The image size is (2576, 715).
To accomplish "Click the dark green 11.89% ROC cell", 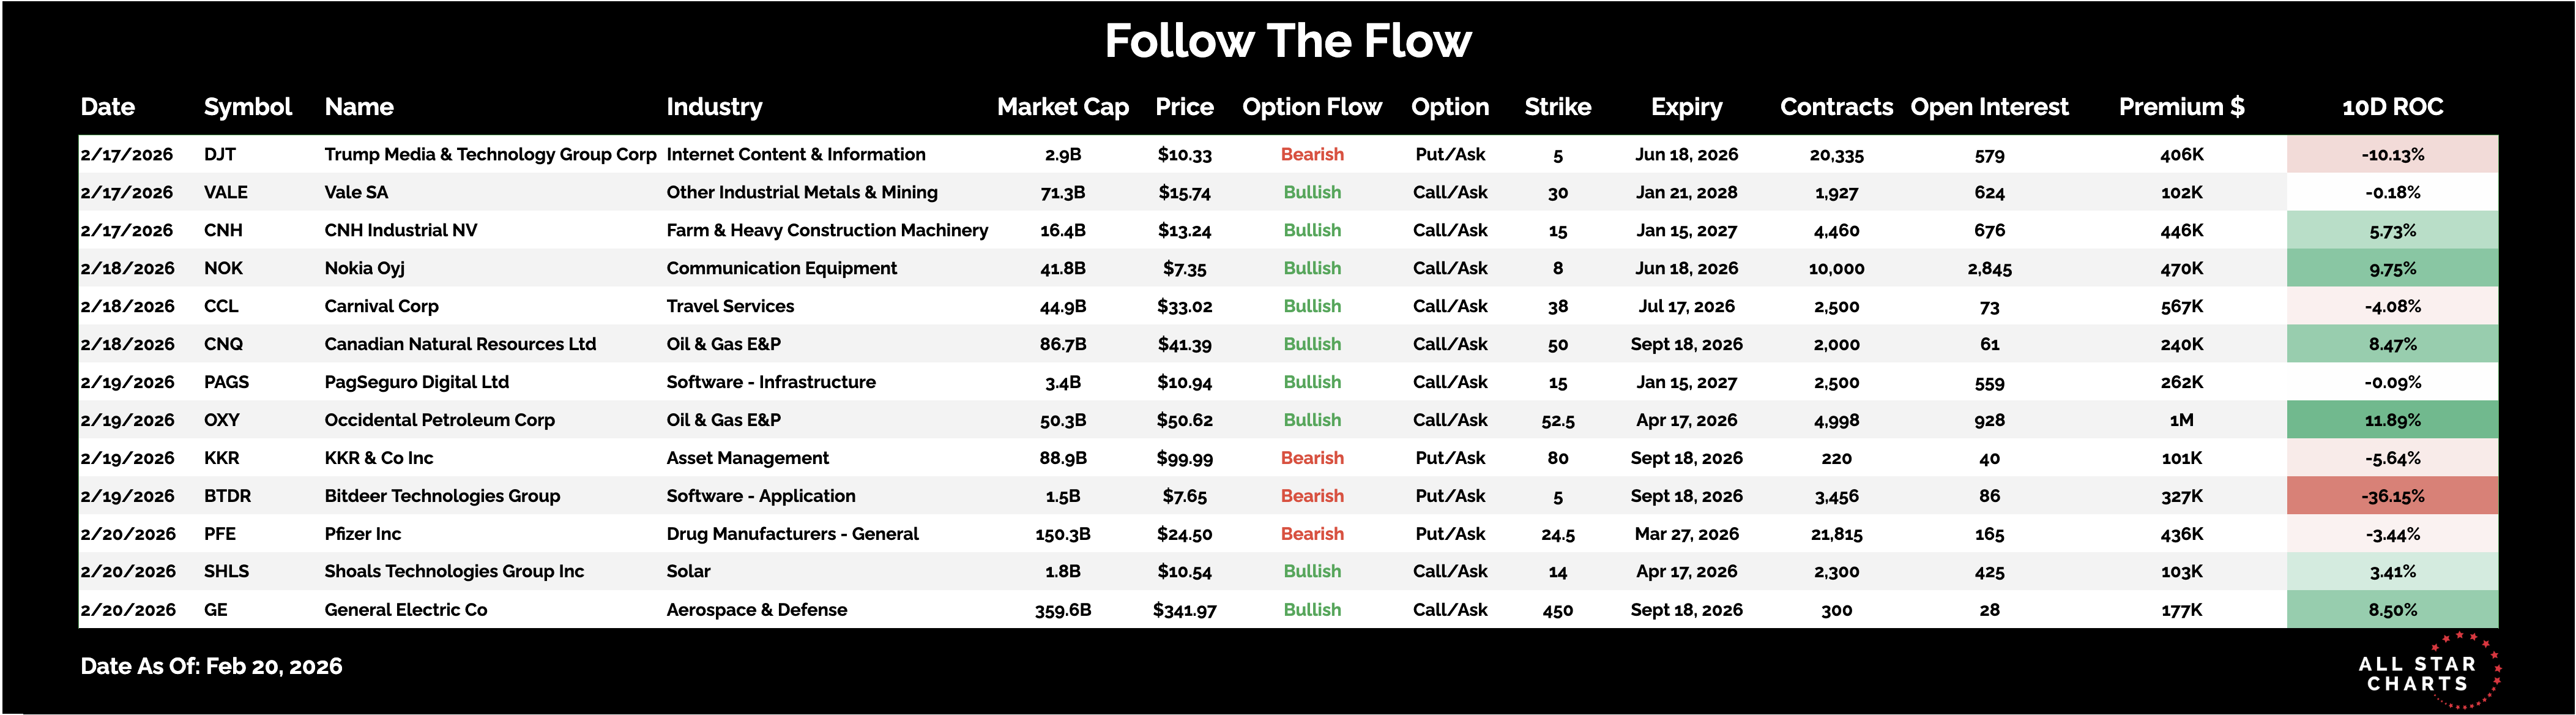I will 2392,420.
